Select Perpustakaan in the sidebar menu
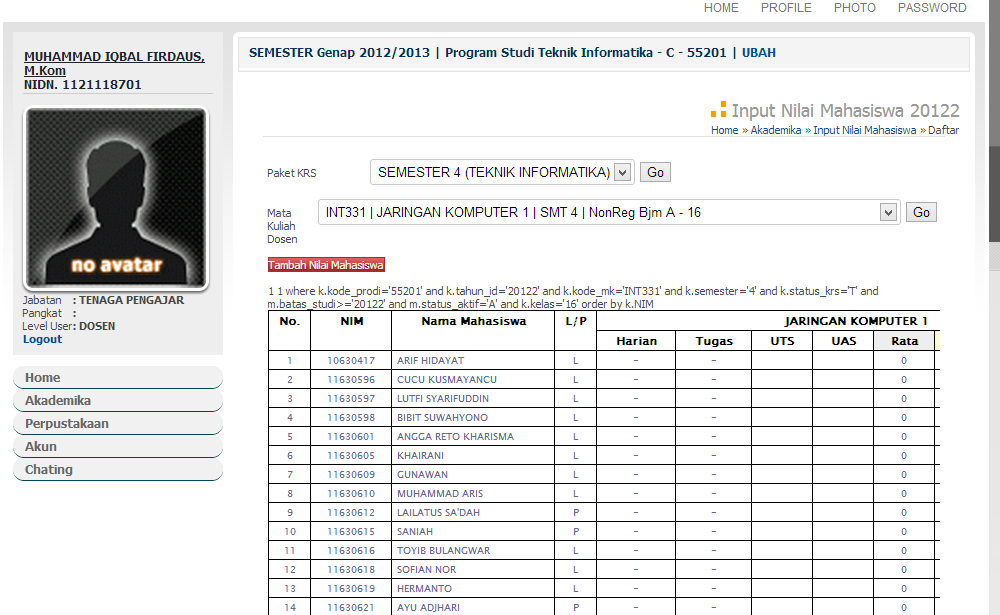Screen dimensions: 1000x615 point(67,424)
